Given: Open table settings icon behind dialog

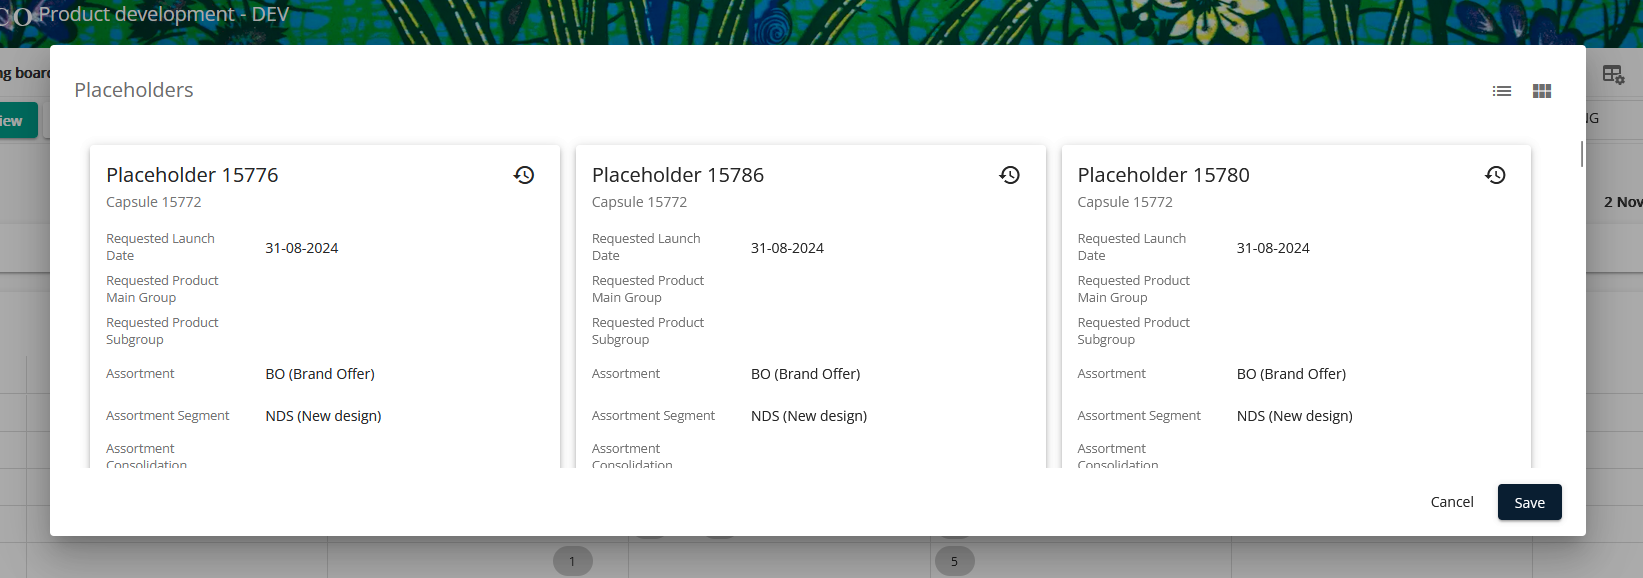Looking at the screenshot, I should point(1613,75).
